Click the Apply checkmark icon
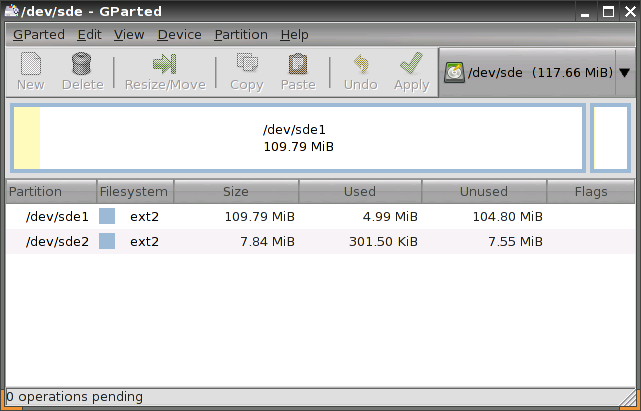The width and height of the screenshot is (641, 411). [411, 65]
